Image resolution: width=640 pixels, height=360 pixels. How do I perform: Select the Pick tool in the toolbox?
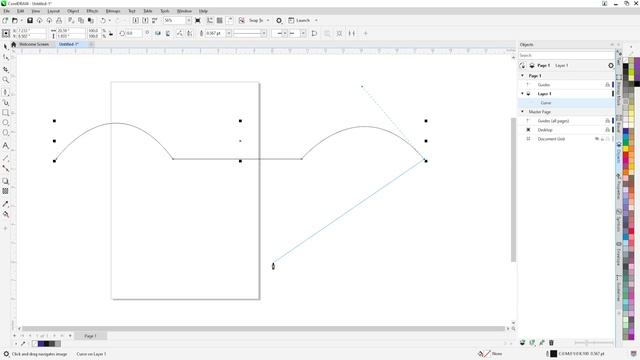pos(6,47)
